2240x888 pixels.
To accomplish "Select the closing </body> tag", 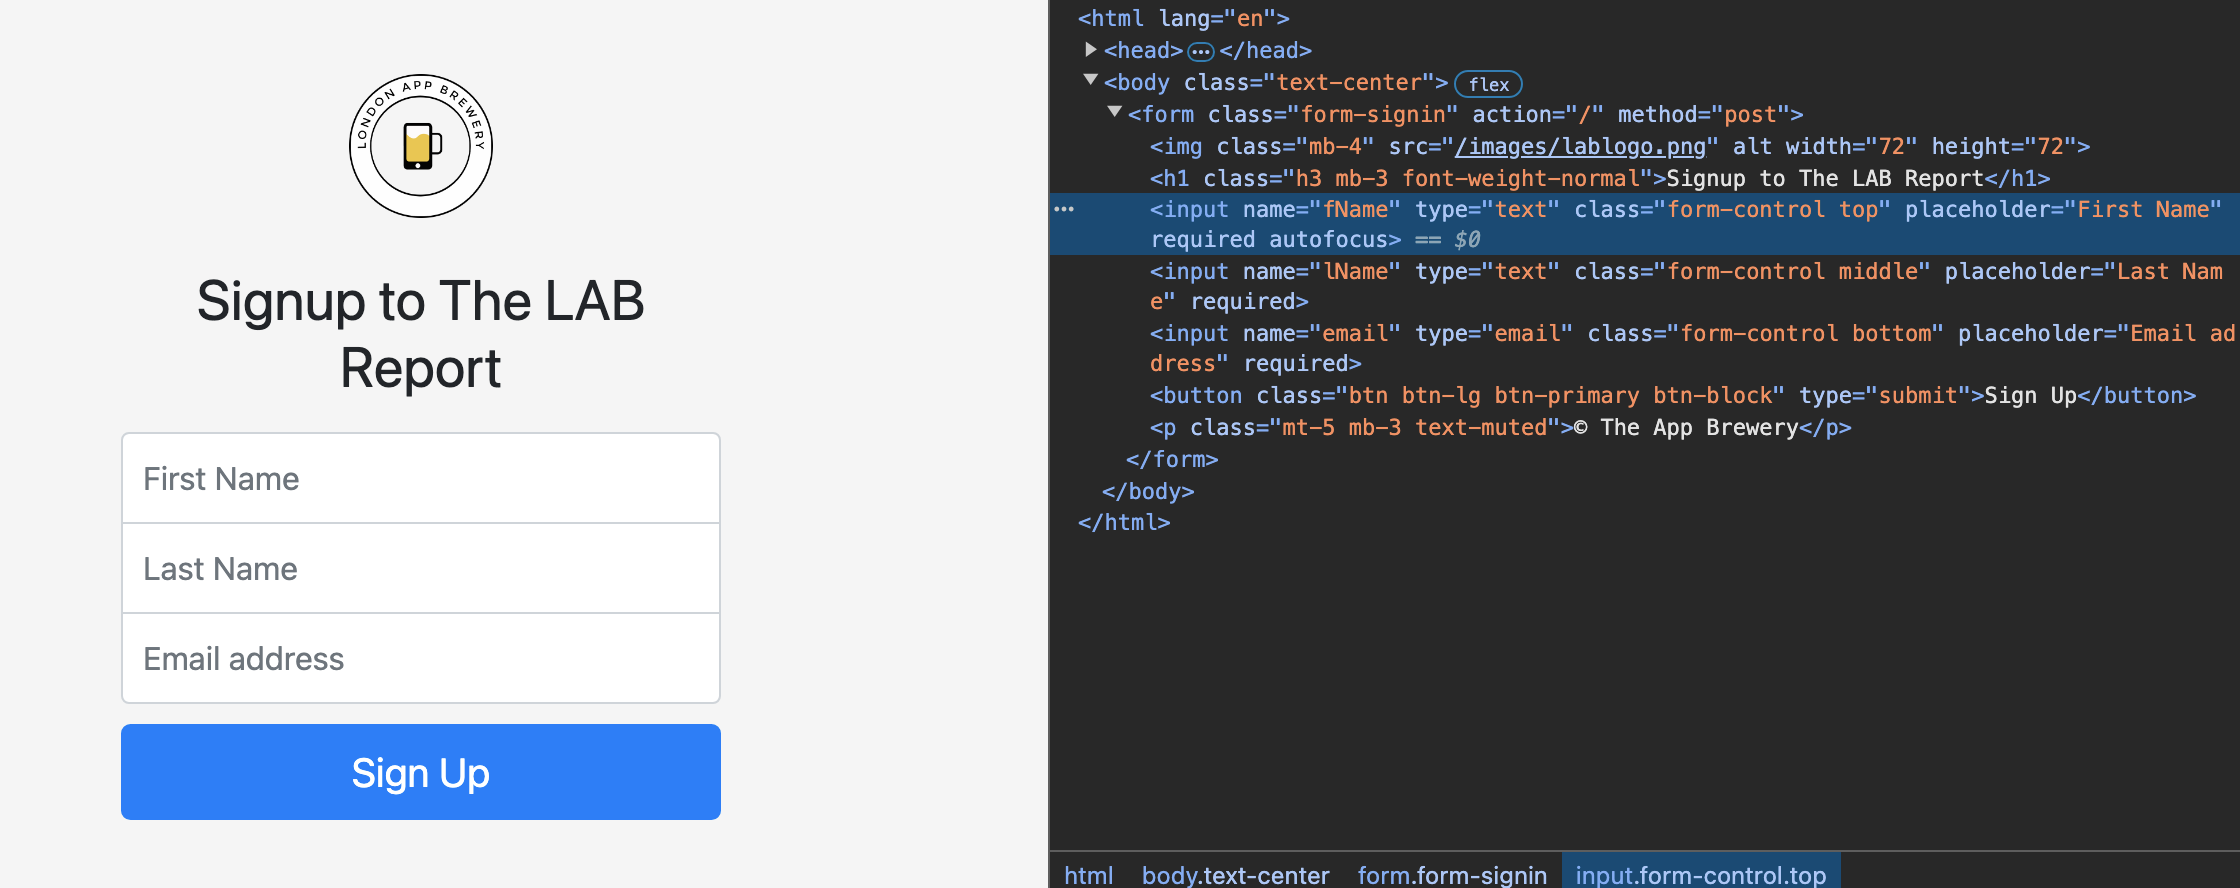I will (x=1147, y=491).
